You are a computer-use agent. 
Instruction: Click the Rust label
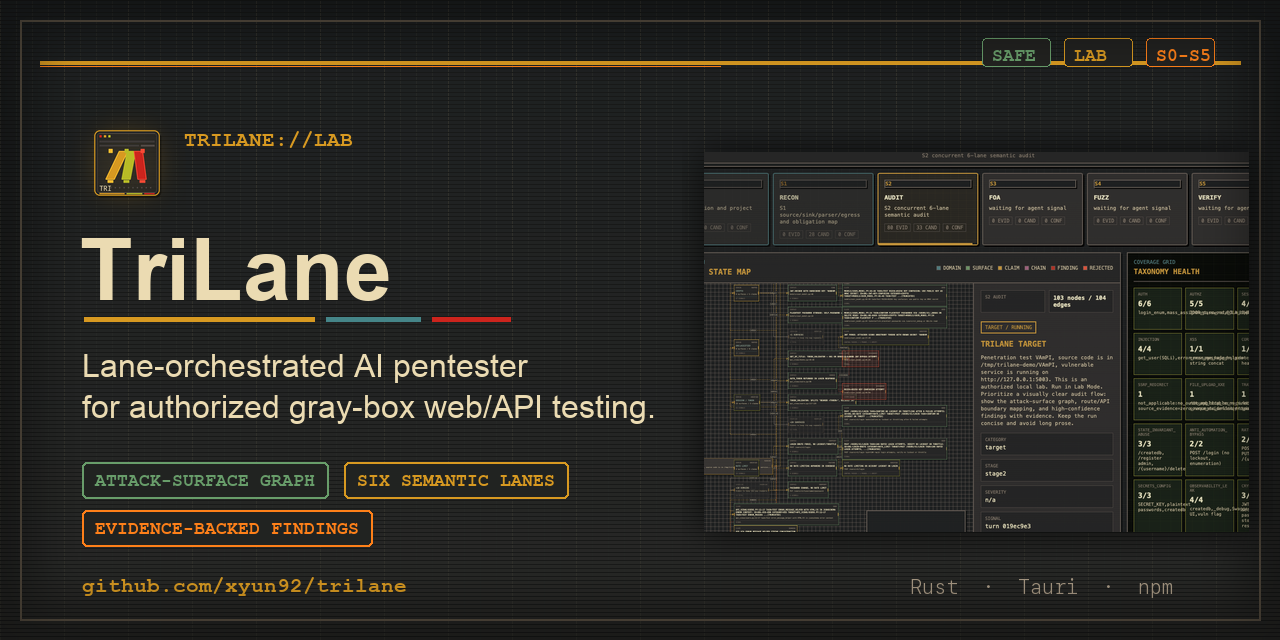(934, 587)
